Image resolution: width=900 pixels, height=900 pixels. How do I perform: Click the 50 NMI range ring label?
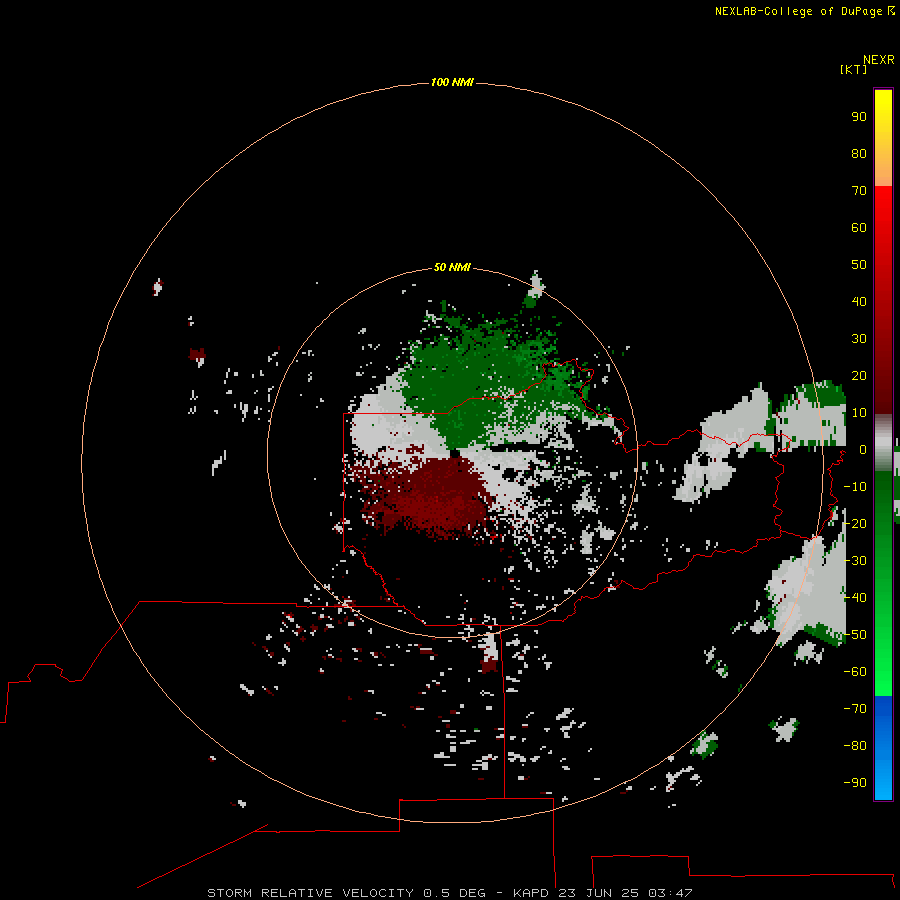point(452,267)
